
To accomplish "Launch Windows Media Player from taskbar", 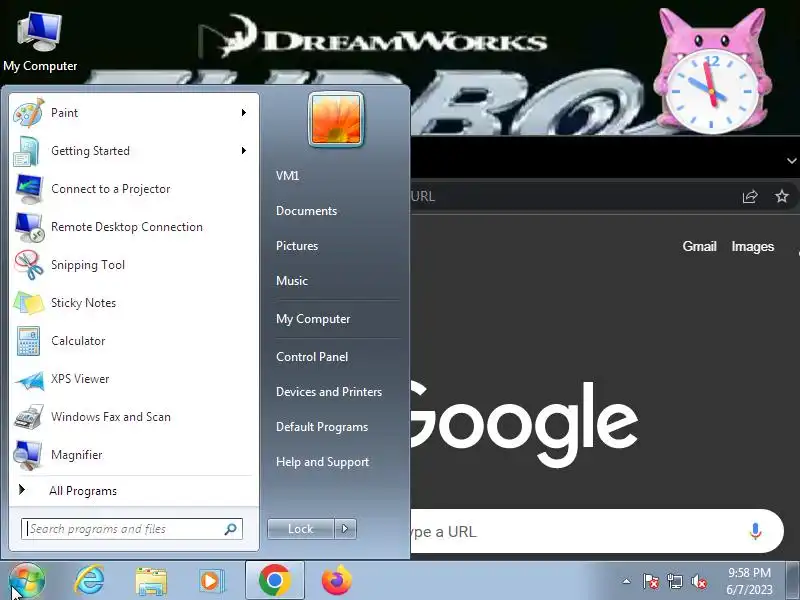I will point(212,581).
